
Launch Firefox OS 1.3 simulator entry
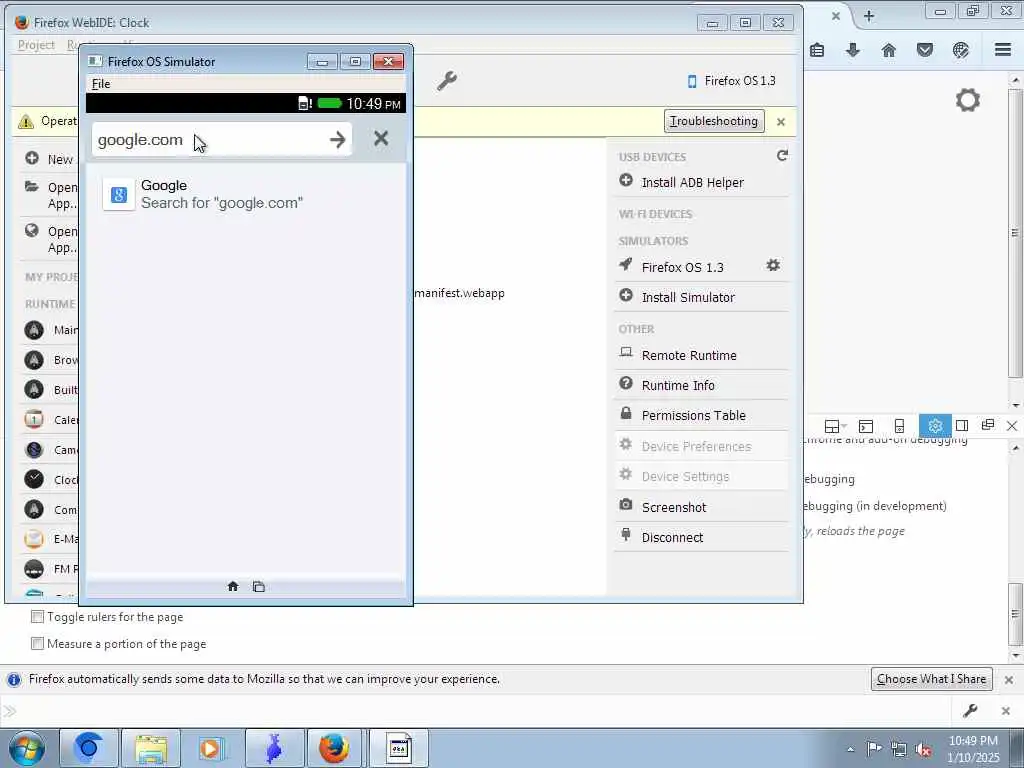682,267
